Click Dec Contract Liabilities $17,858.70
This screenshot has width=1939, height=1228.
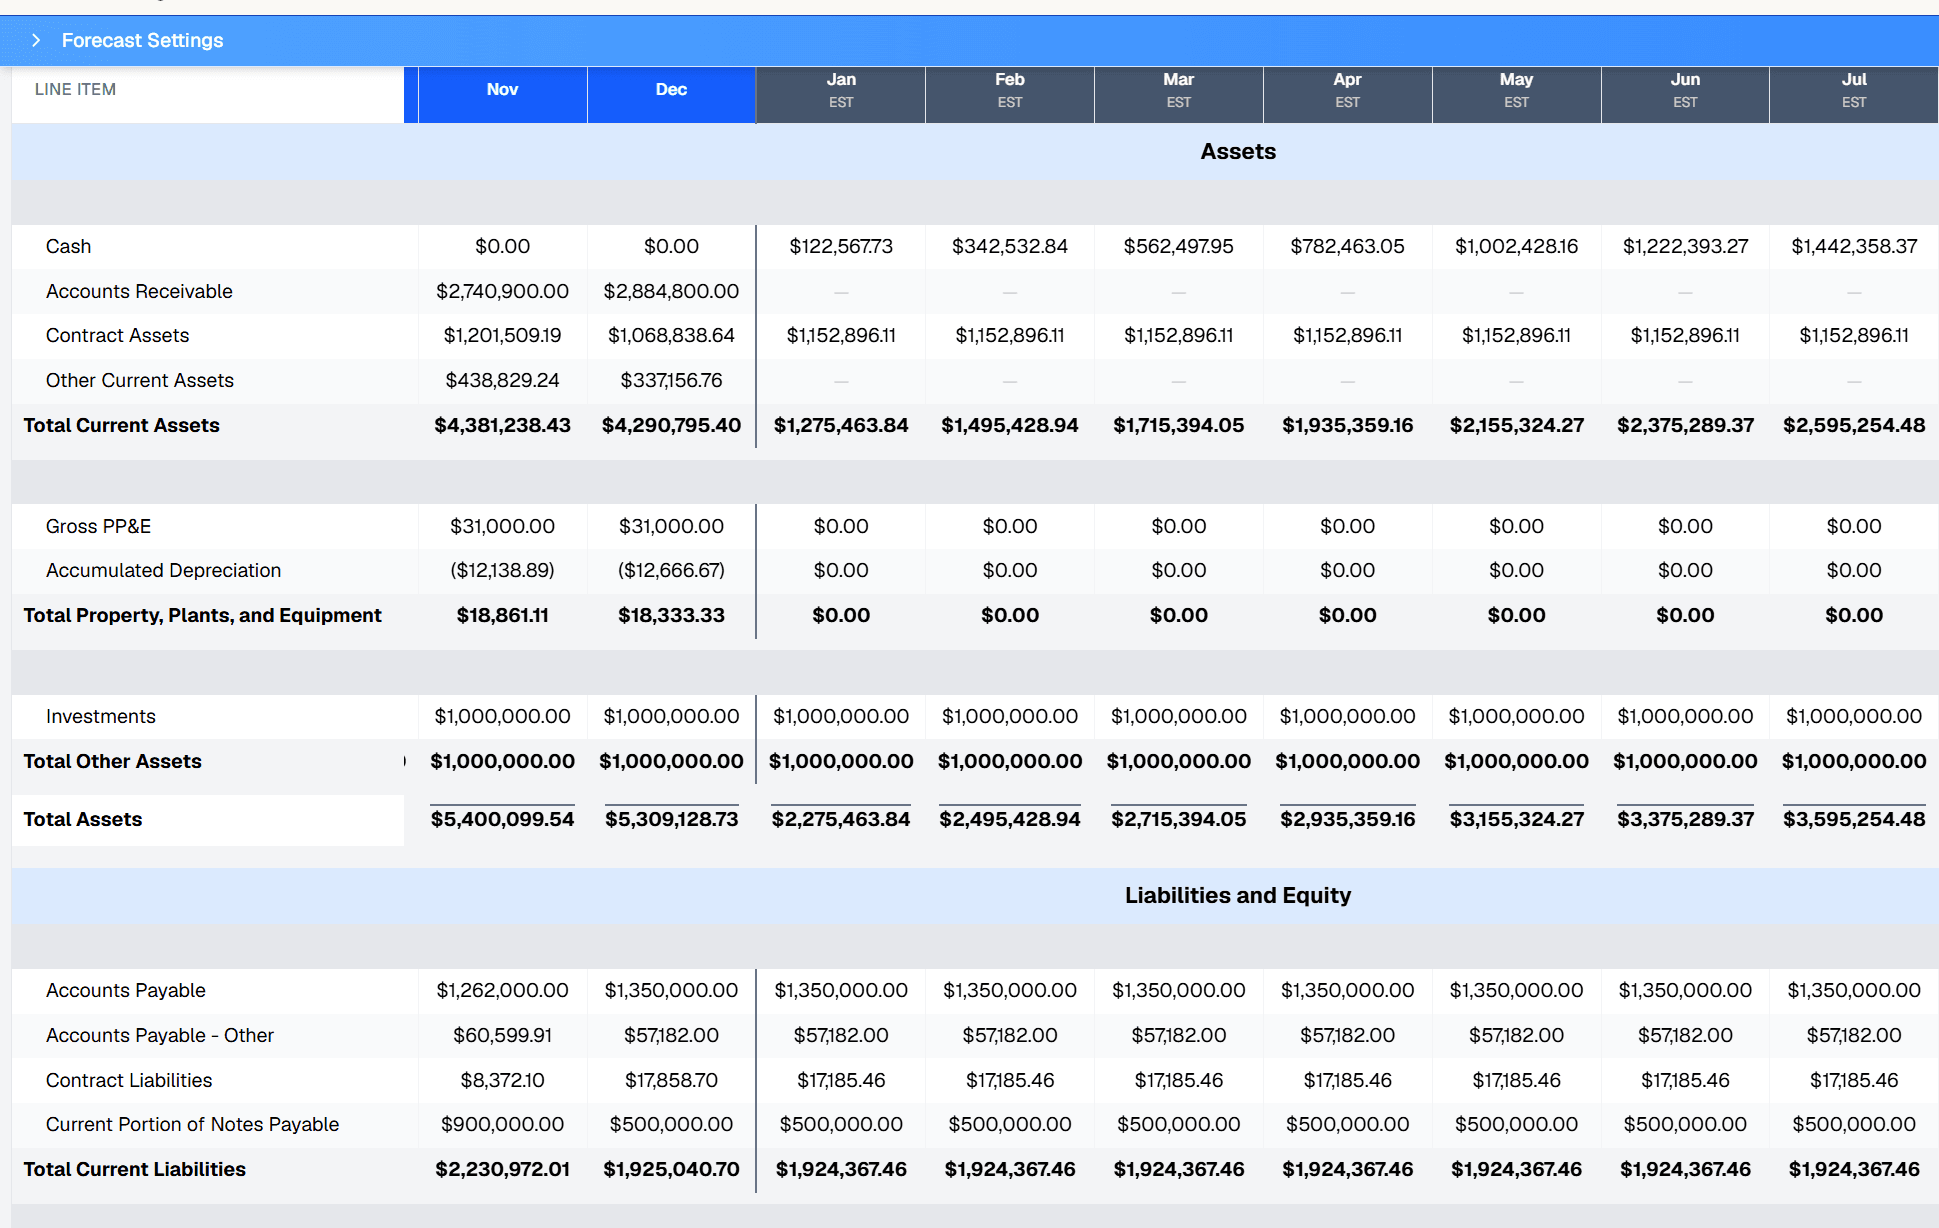tap(671, 1080)
